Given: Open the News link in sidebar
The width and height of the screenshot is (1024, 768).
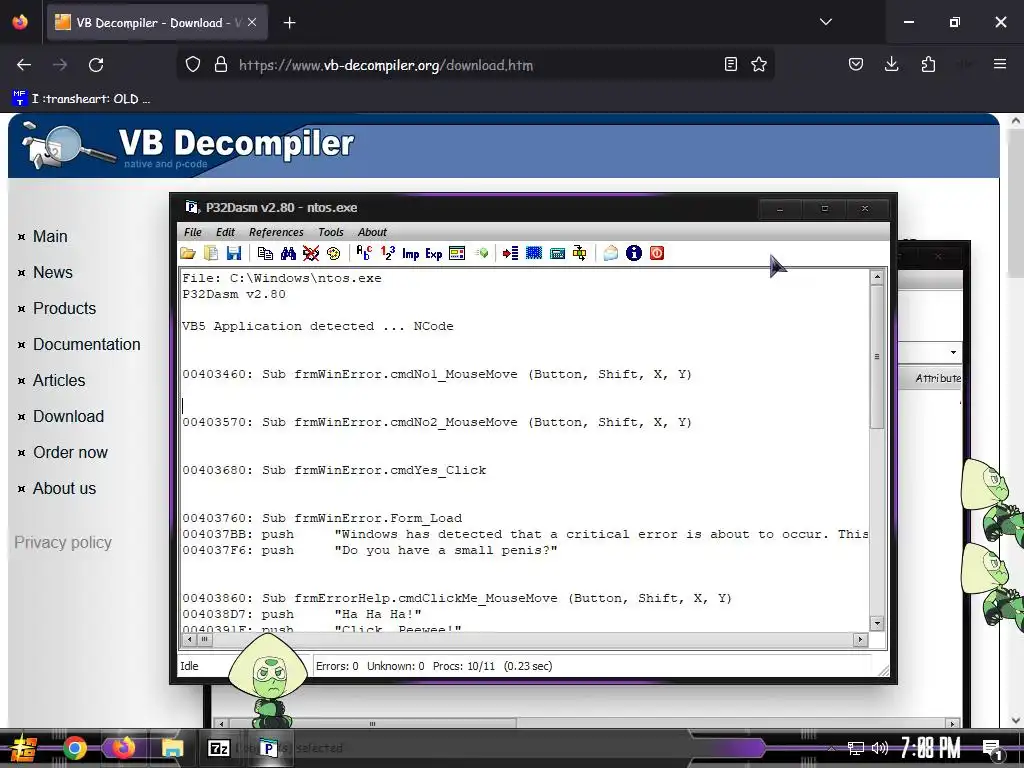Looking at the screenshot, I should [53, 272].
